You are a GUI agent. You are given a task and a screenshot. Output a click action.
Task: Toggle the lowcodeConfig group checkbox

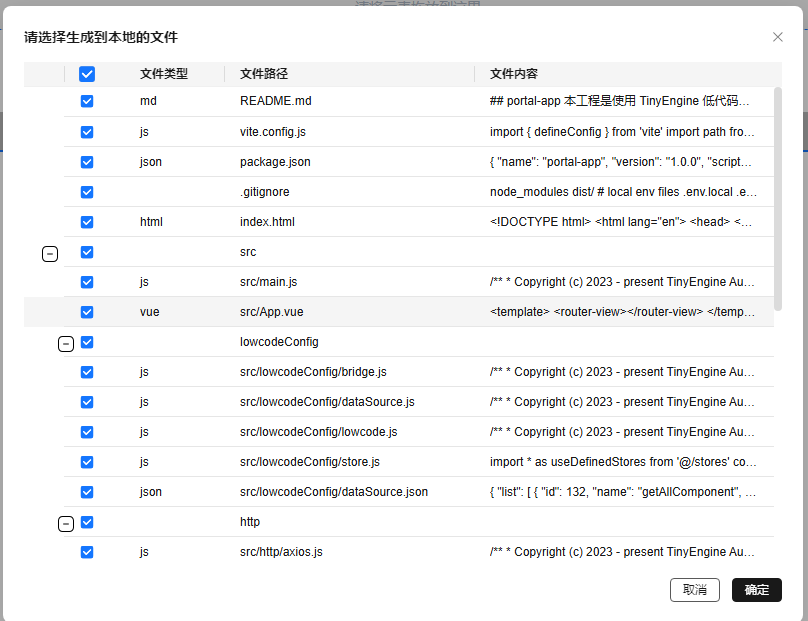pos(87,342)
